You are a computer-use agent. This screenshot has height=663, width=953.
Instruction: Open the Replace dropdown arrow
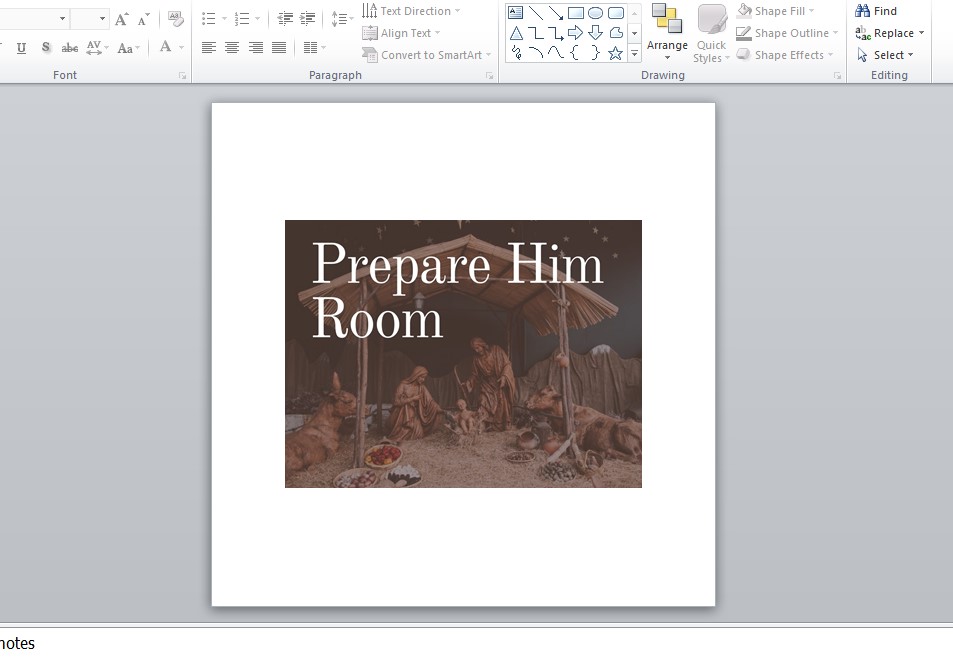click(921, 33)
